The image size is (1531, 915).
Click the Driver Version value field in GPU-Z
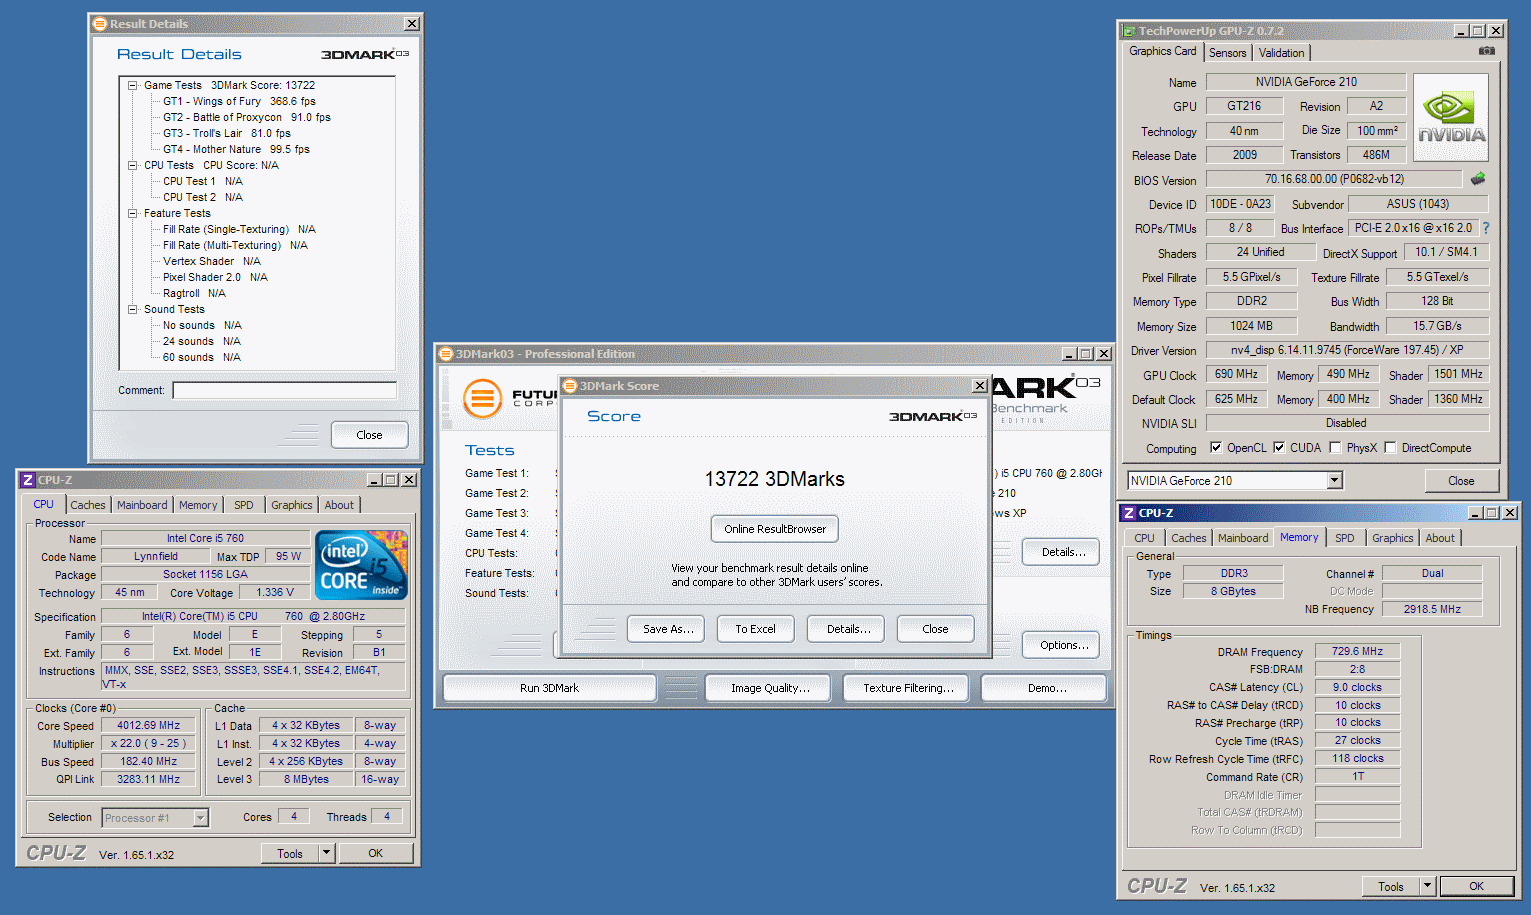pos(1347,350)
